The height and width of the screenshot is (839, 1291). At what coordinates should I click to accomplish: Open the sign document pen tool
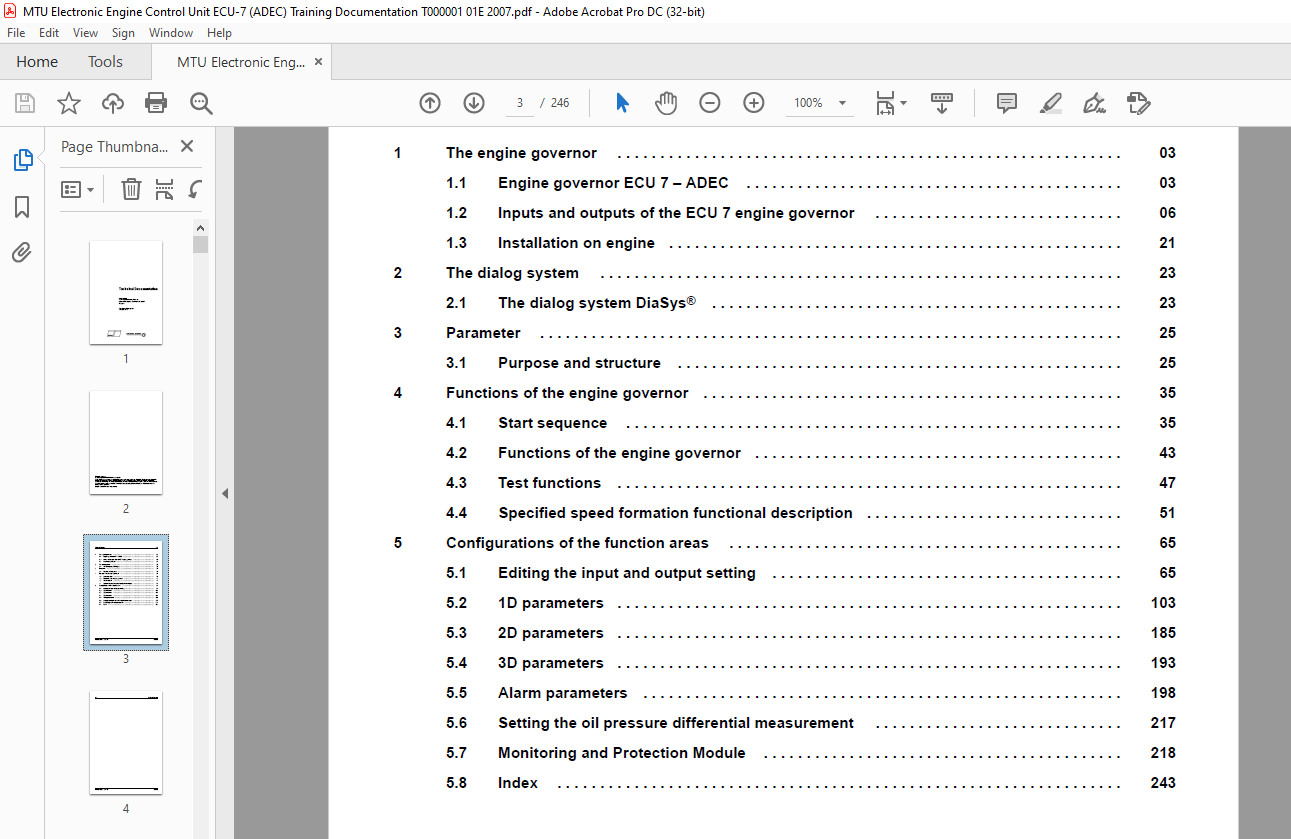(x=1094, y=103)
